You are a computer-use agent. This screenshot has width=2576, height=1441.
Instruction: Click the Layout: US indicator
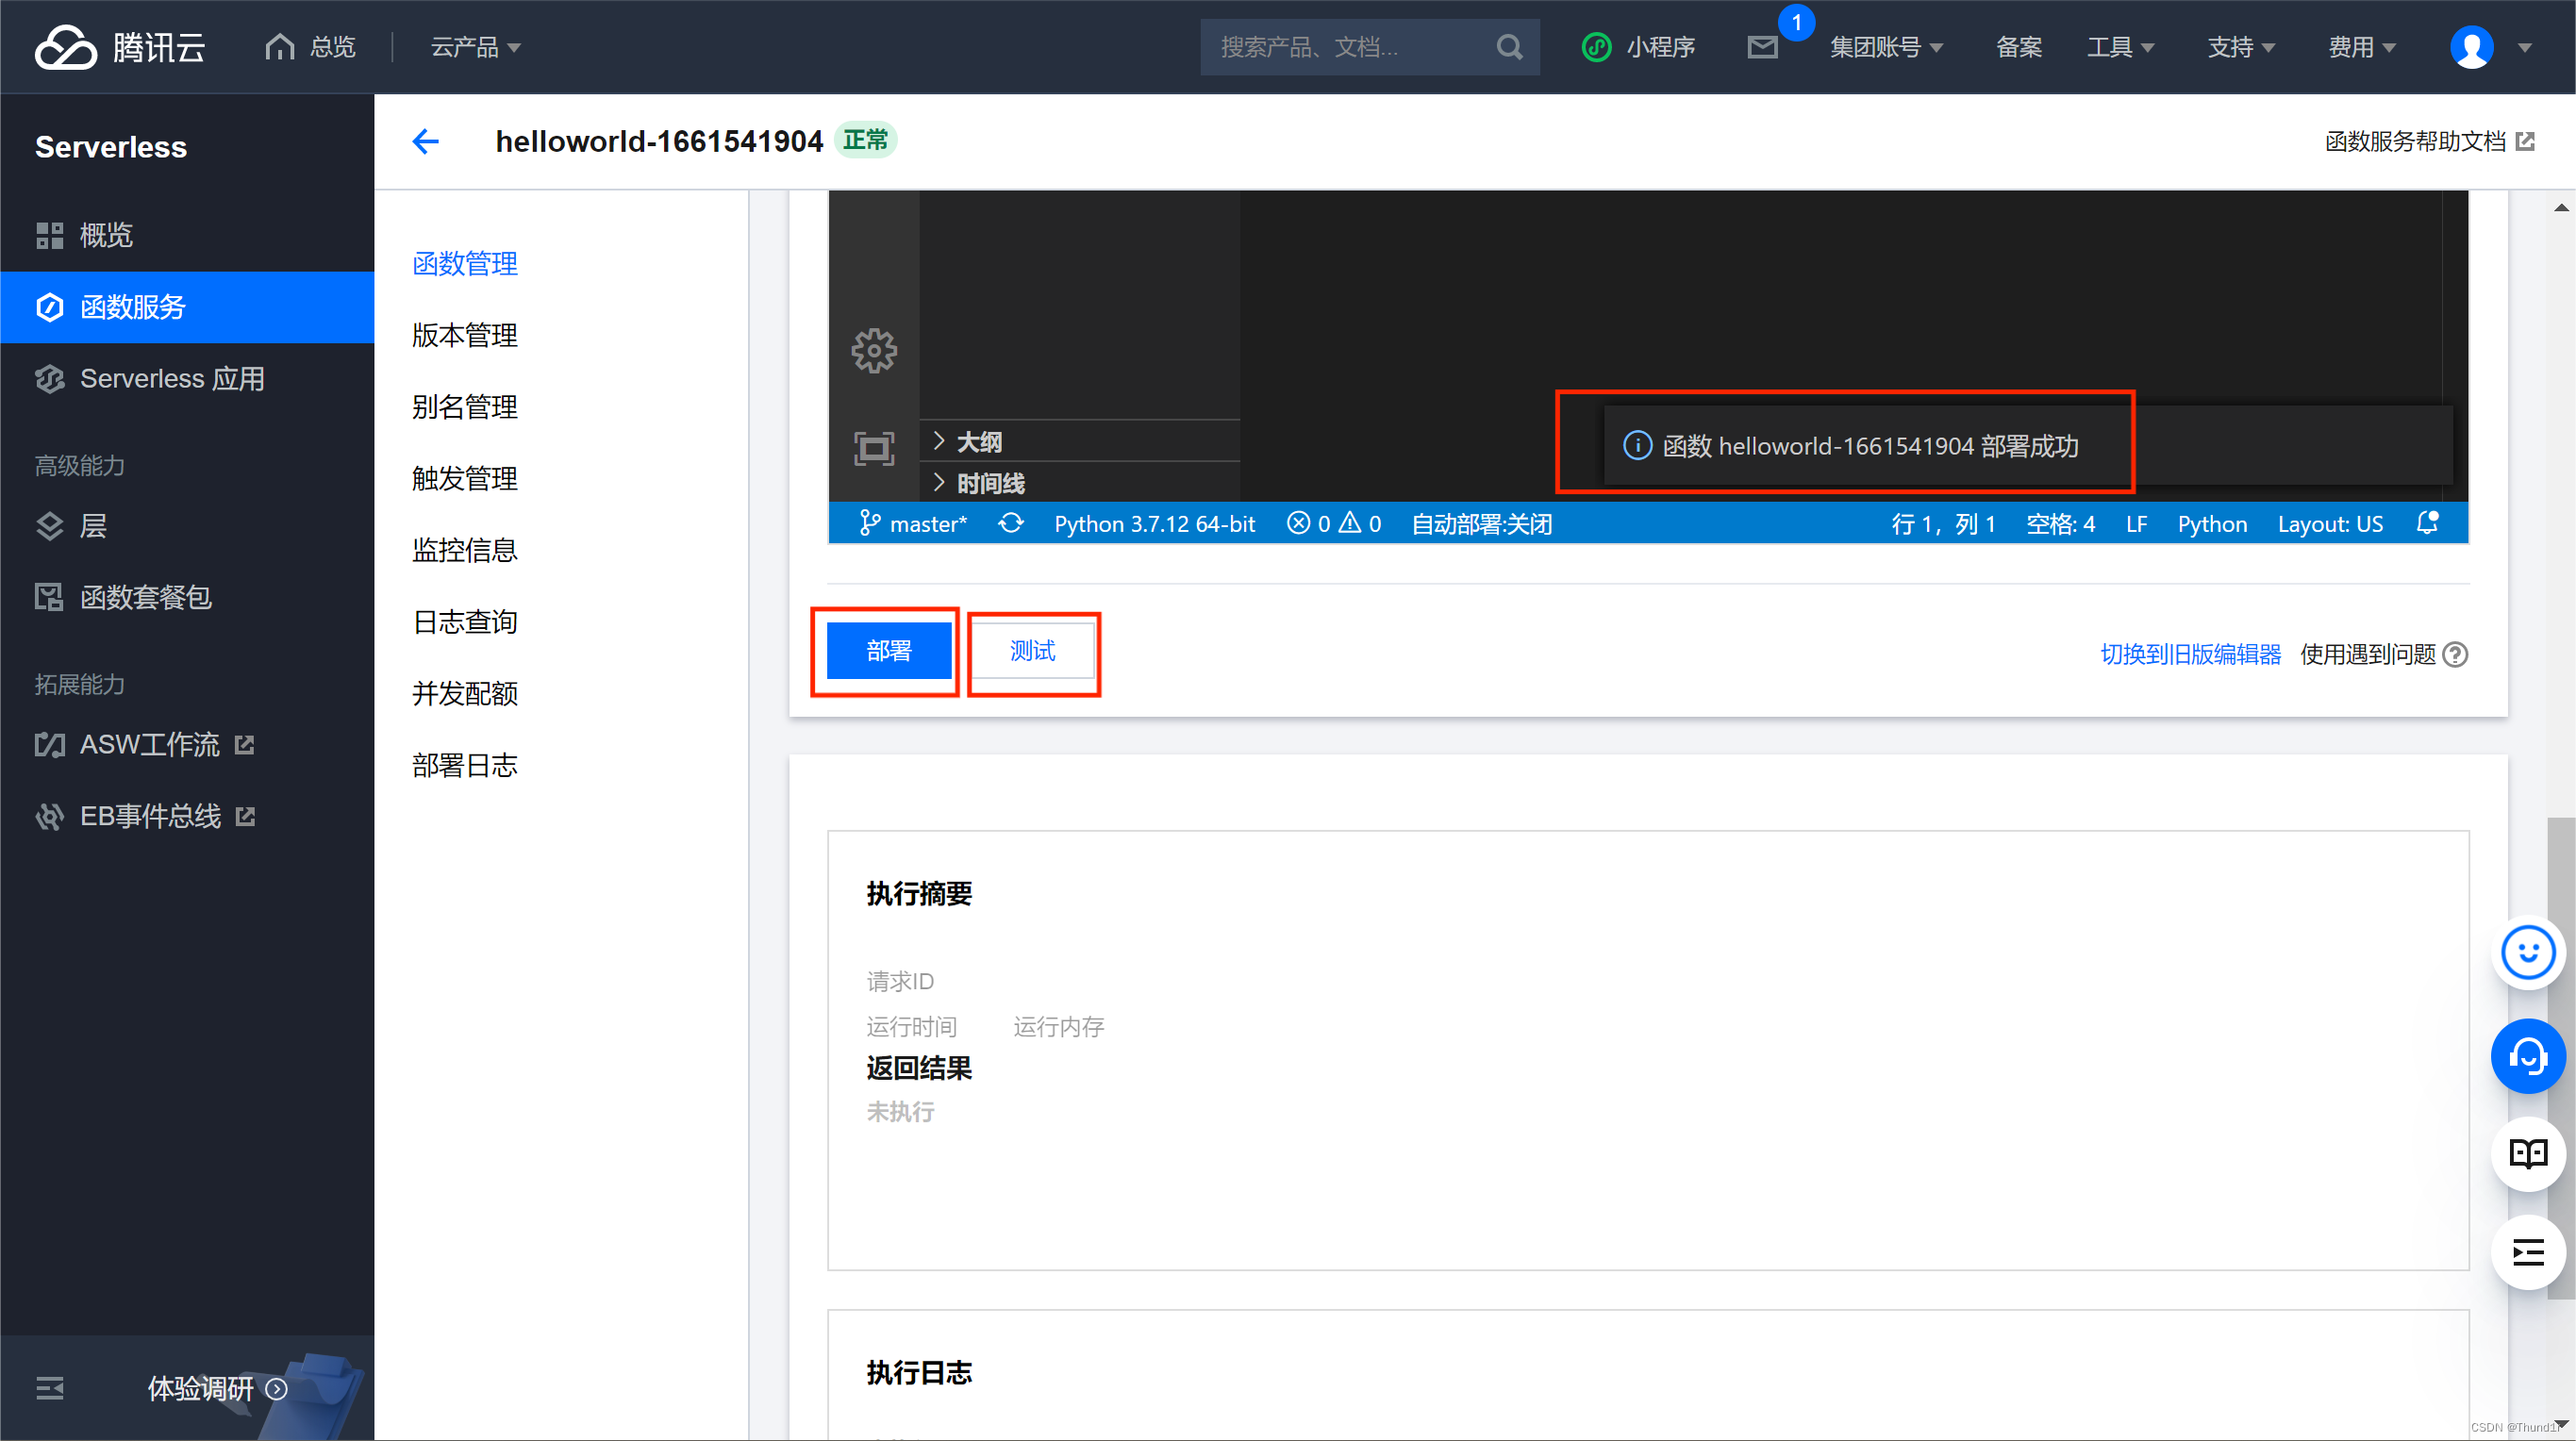2329,523
